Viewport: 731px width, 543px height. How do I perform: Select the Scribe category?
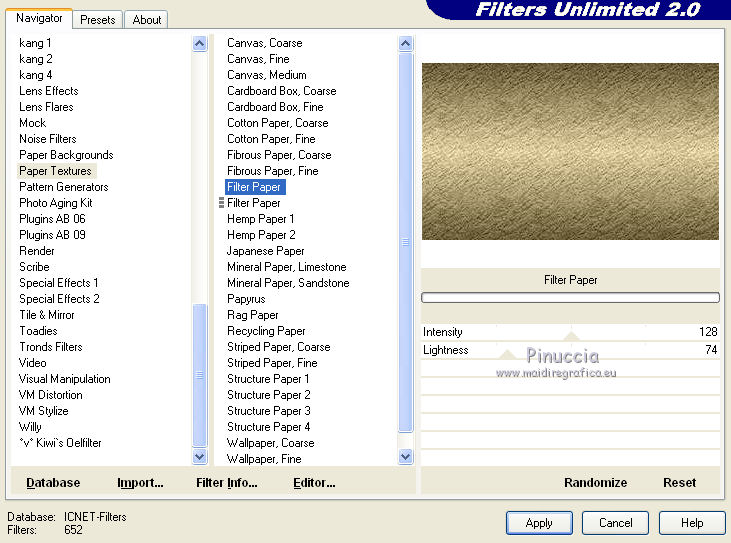34,267
